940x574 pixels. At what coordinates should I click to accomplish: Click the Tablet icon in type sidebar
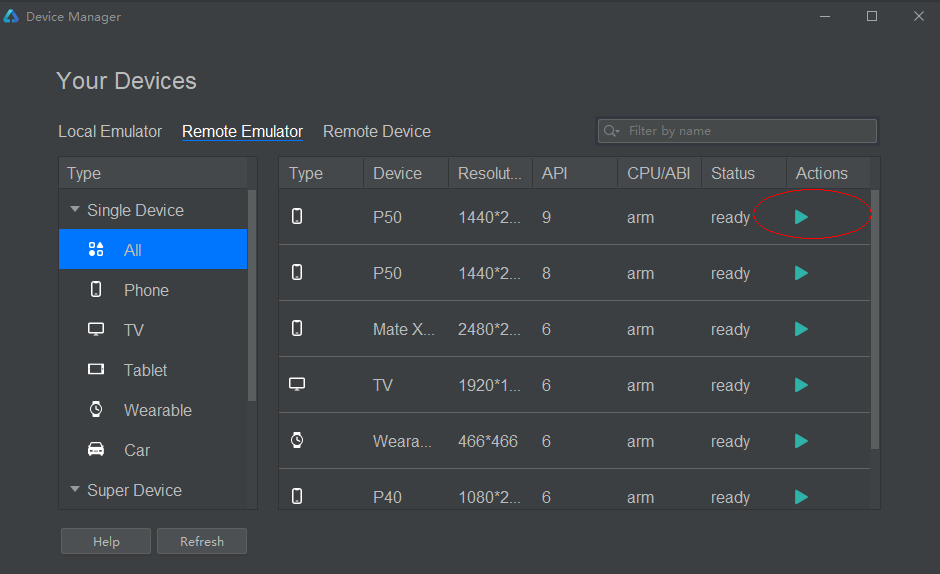[96, 369]
